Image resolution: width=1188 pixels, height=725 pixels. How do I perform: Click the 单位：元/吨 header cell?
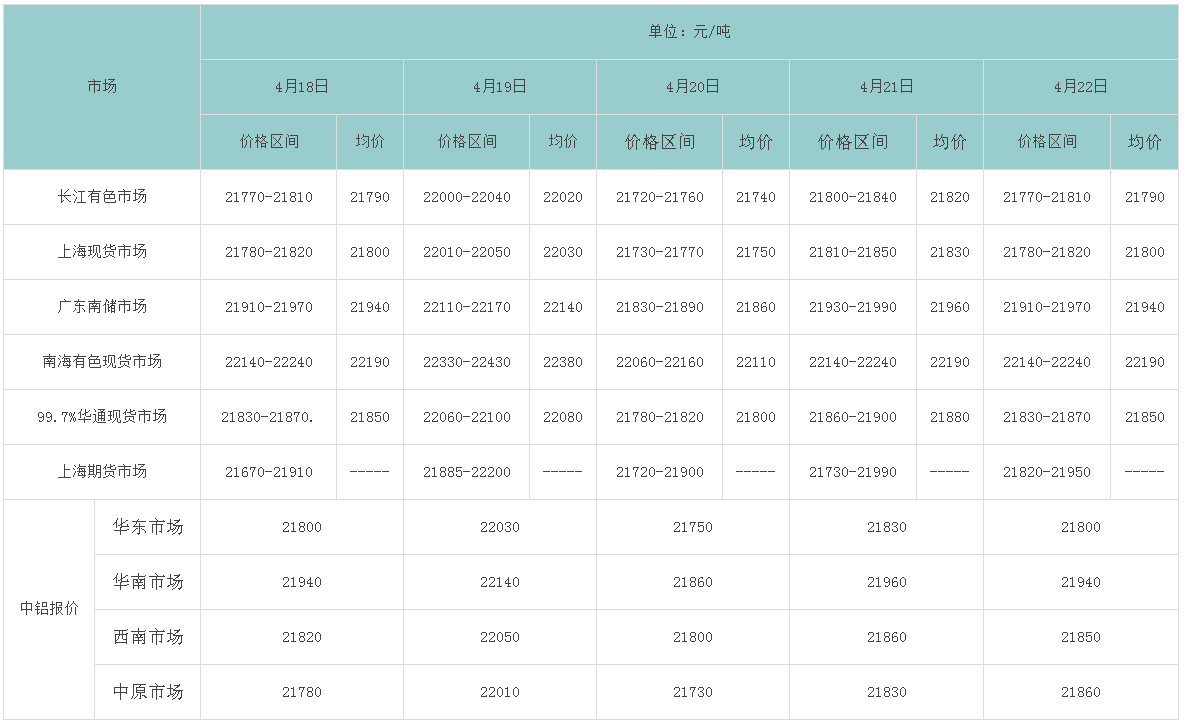(689, 32)
